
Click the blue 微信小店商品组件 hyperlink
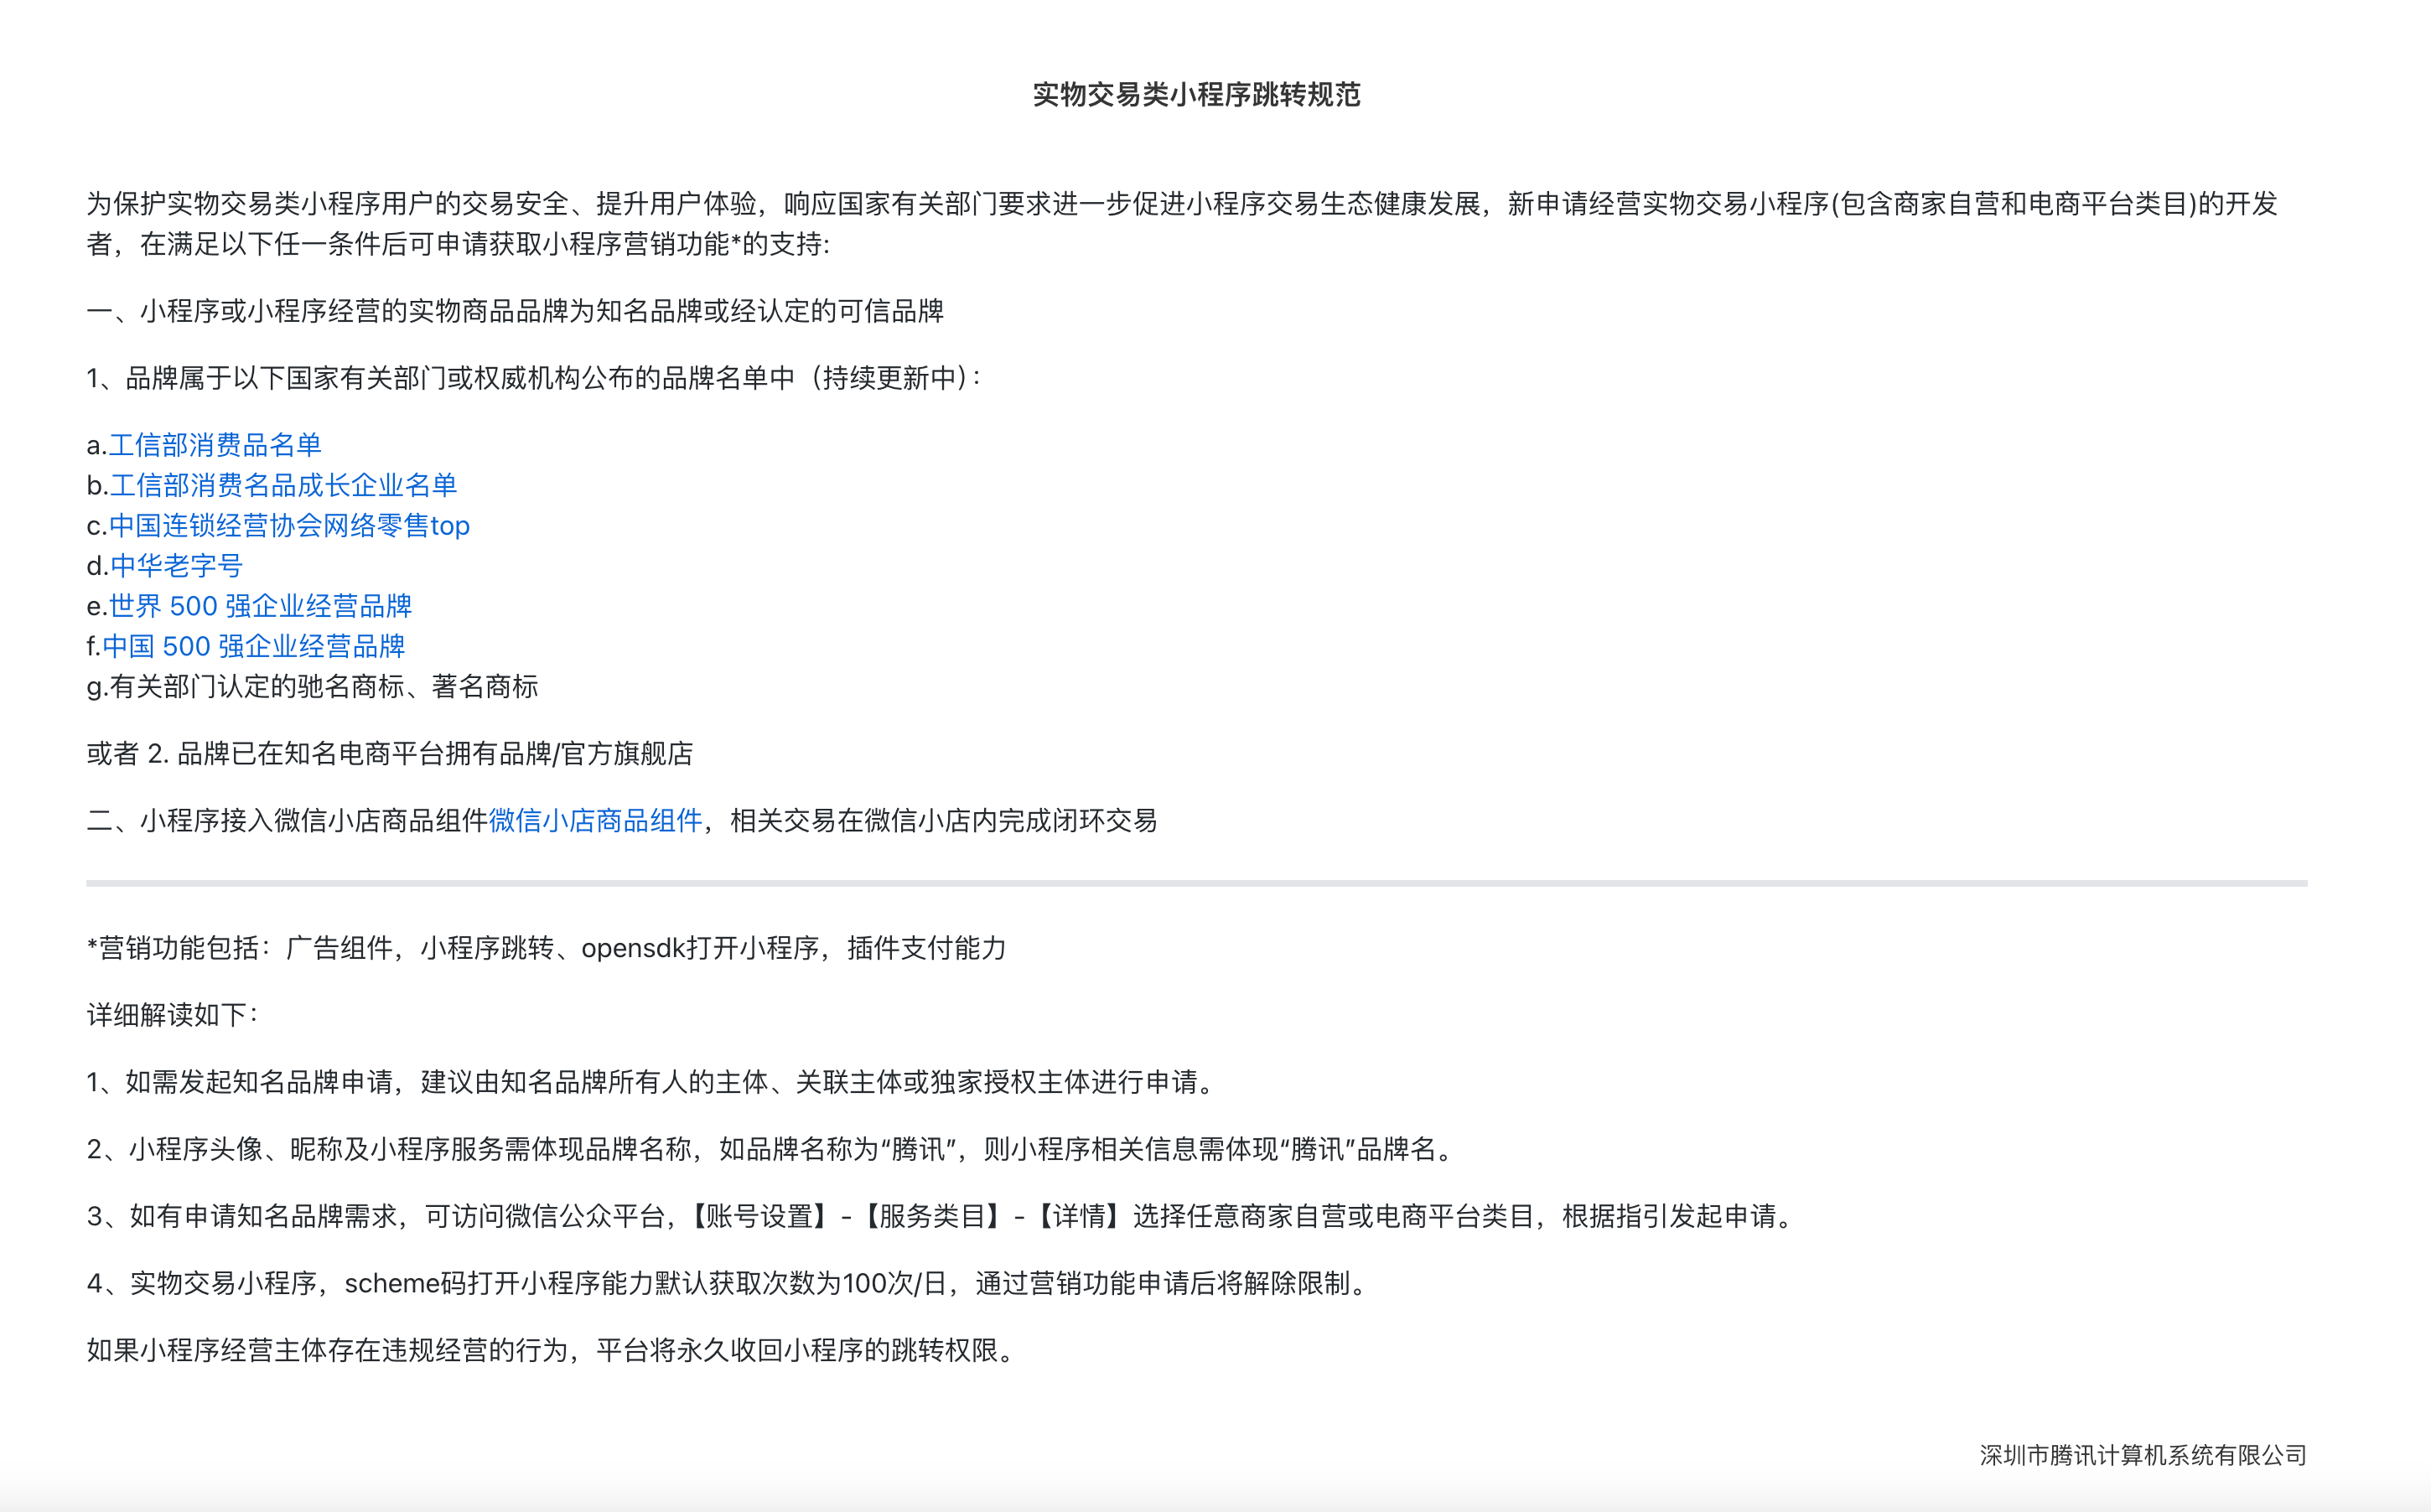click(595, 821)
